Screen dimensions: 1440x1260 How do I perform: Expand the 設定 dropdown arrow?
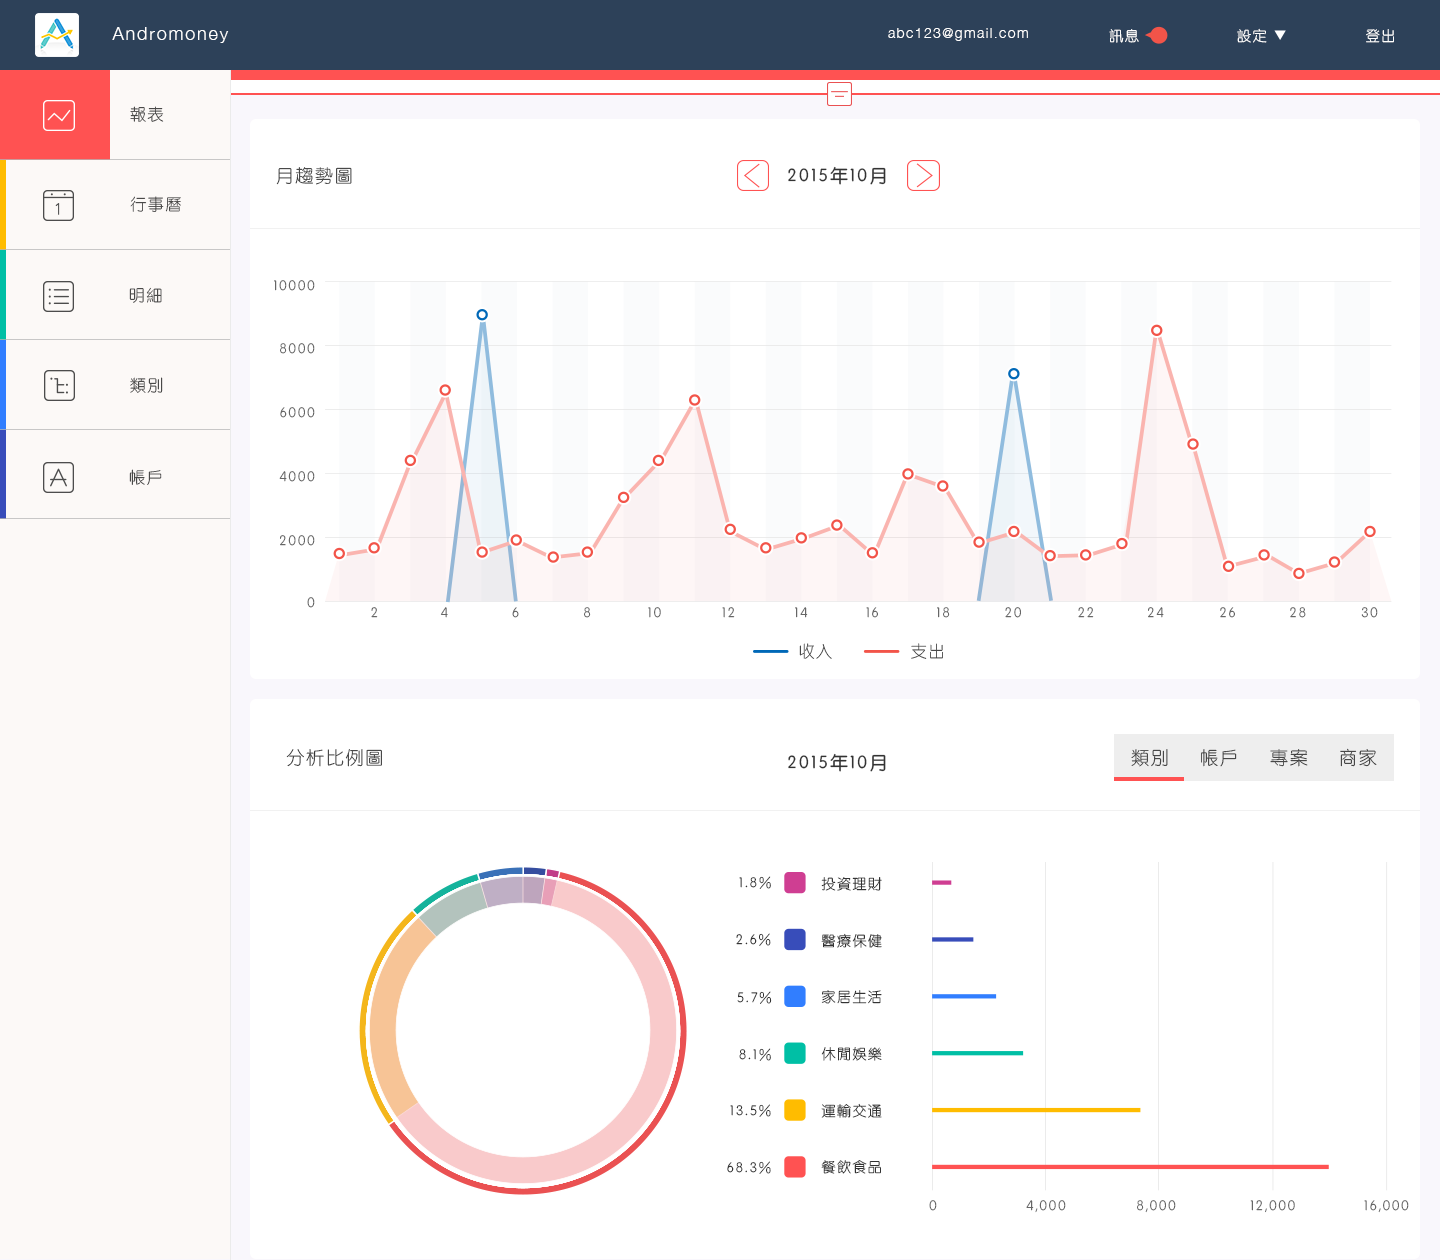pos(1280,36)
